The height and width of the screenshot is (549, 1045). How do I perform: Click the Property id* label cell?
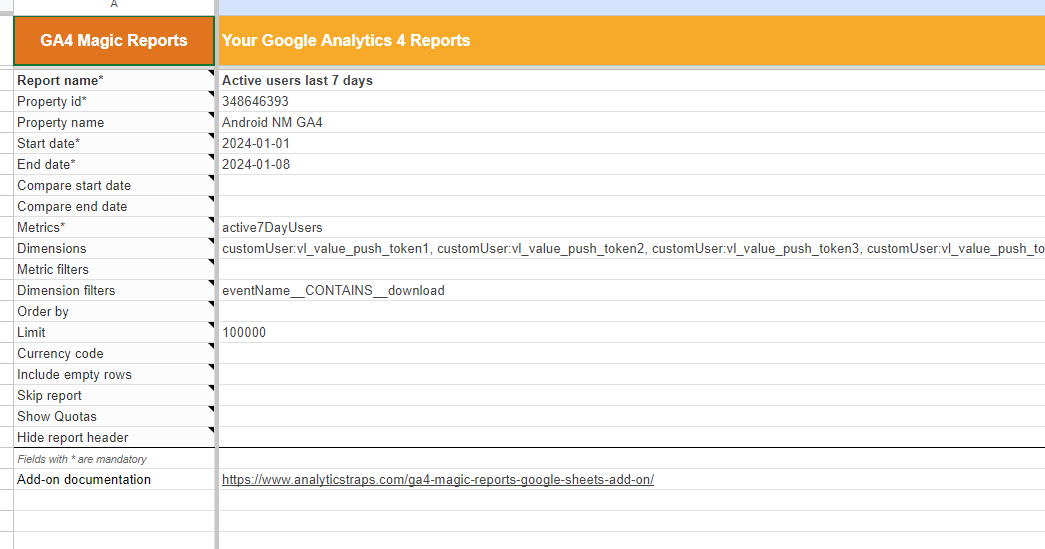tap(114, 101)
